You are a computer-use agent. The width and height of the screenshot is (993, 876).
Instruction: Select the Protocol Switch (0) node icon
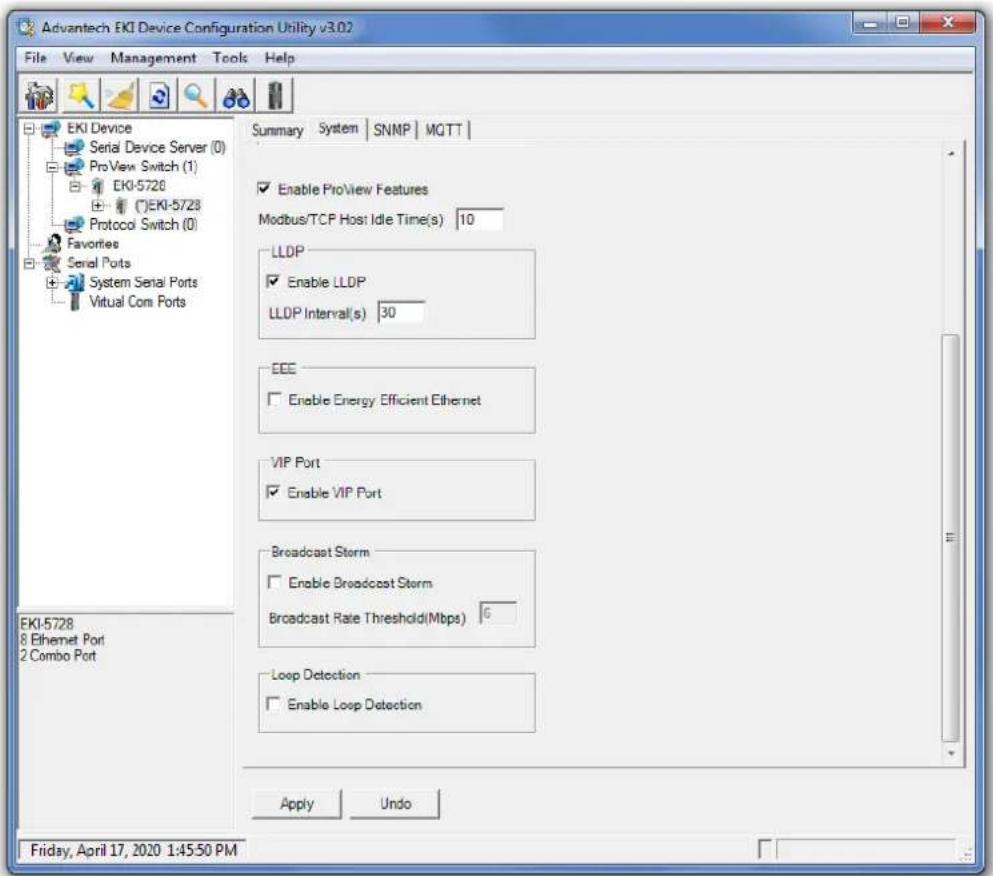(74, 224)
